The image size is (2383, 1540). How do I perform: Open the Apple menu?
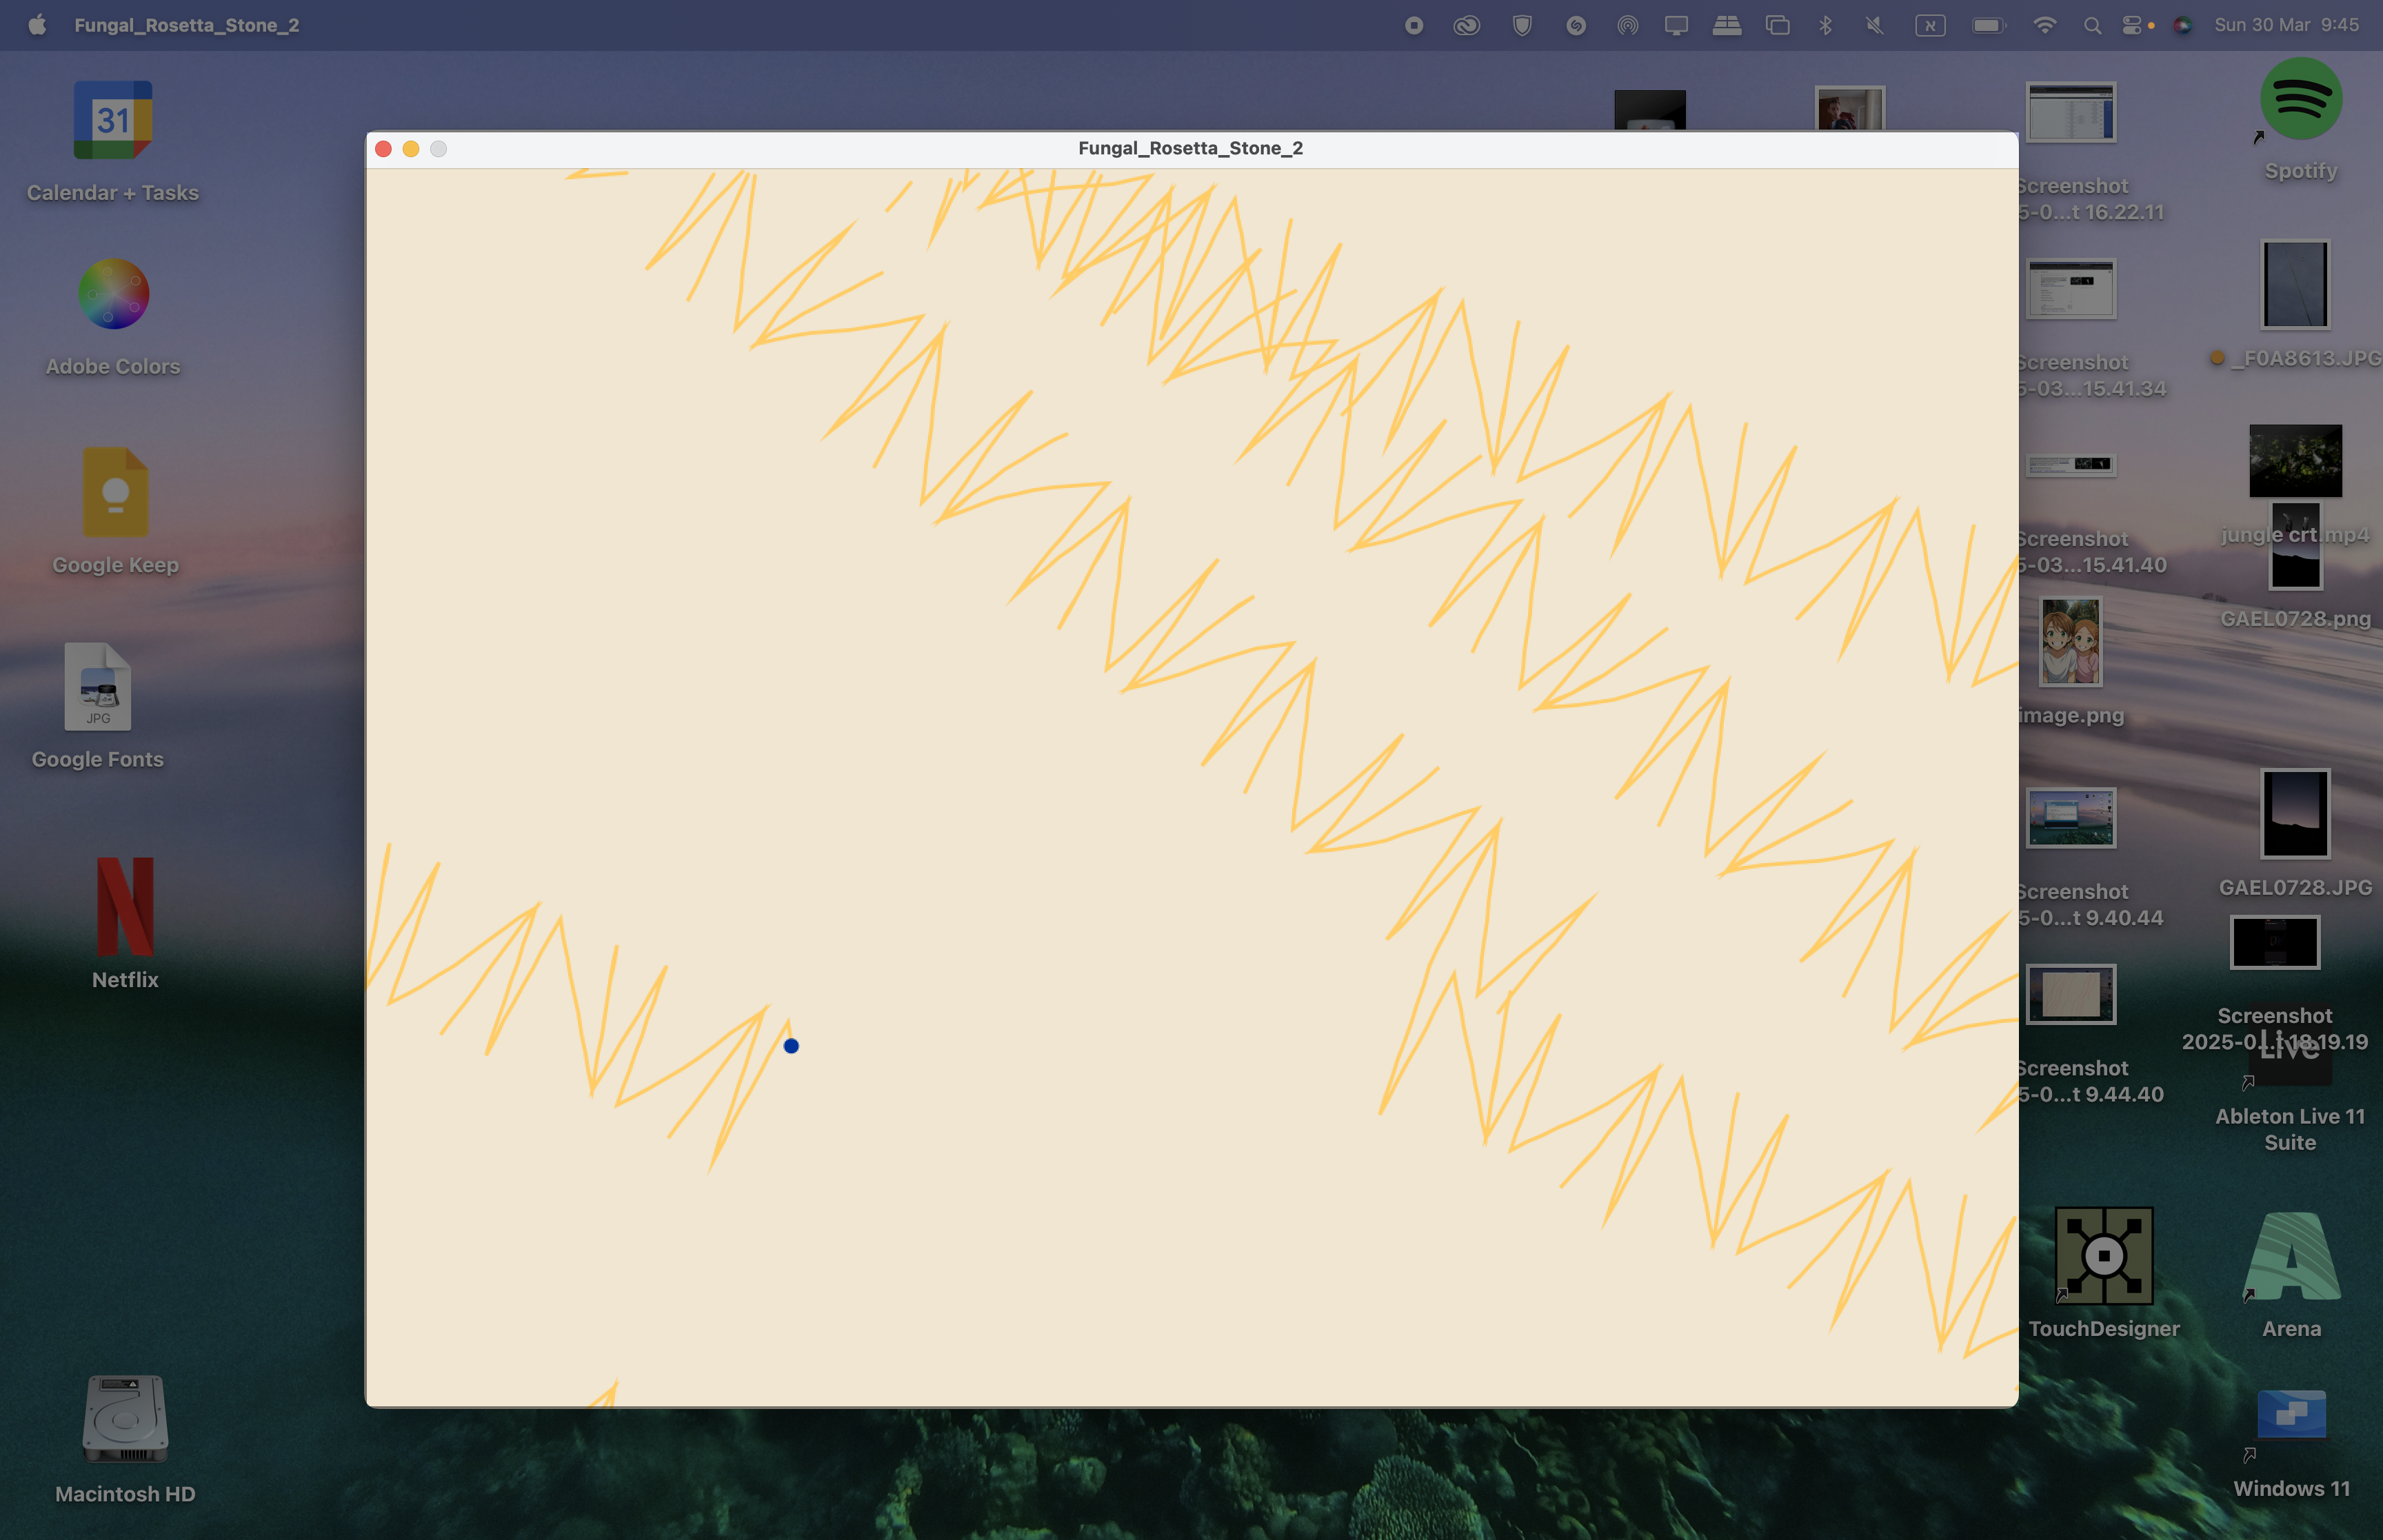tap(37, 25)
